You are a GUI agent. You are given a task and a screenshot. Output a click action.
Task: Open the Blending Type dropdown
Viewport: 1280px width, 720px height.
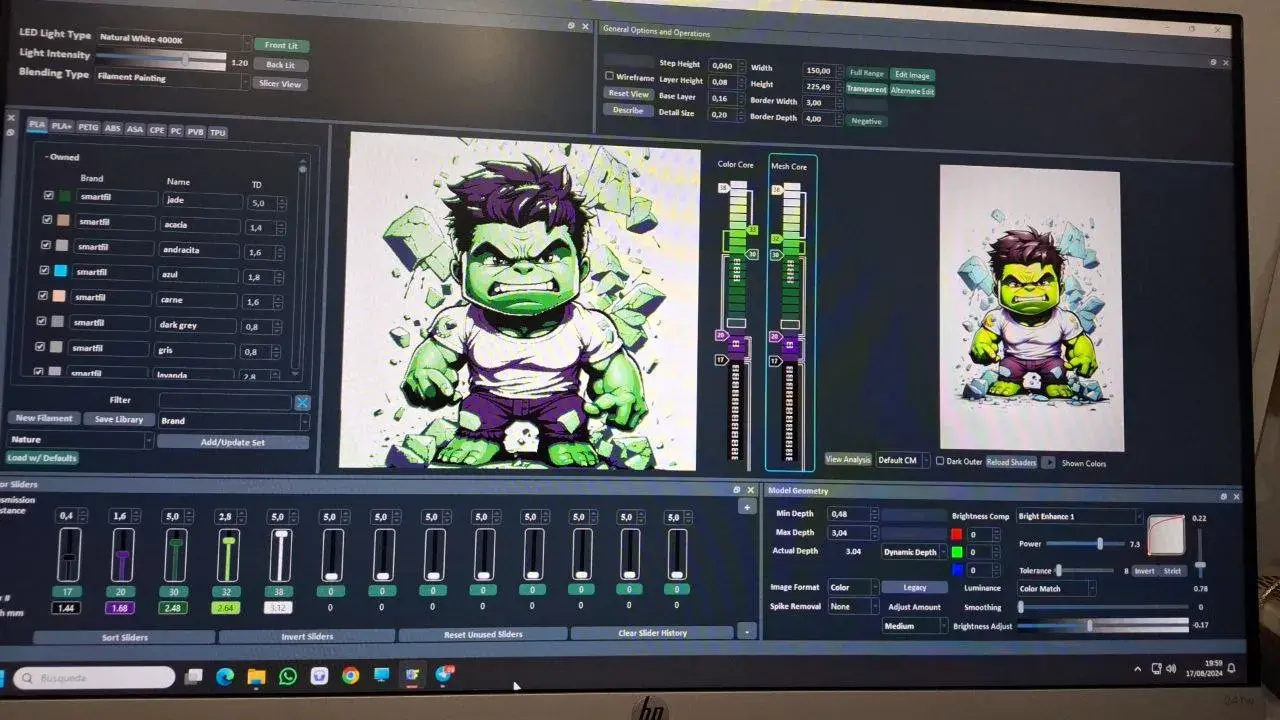(172, 79)
